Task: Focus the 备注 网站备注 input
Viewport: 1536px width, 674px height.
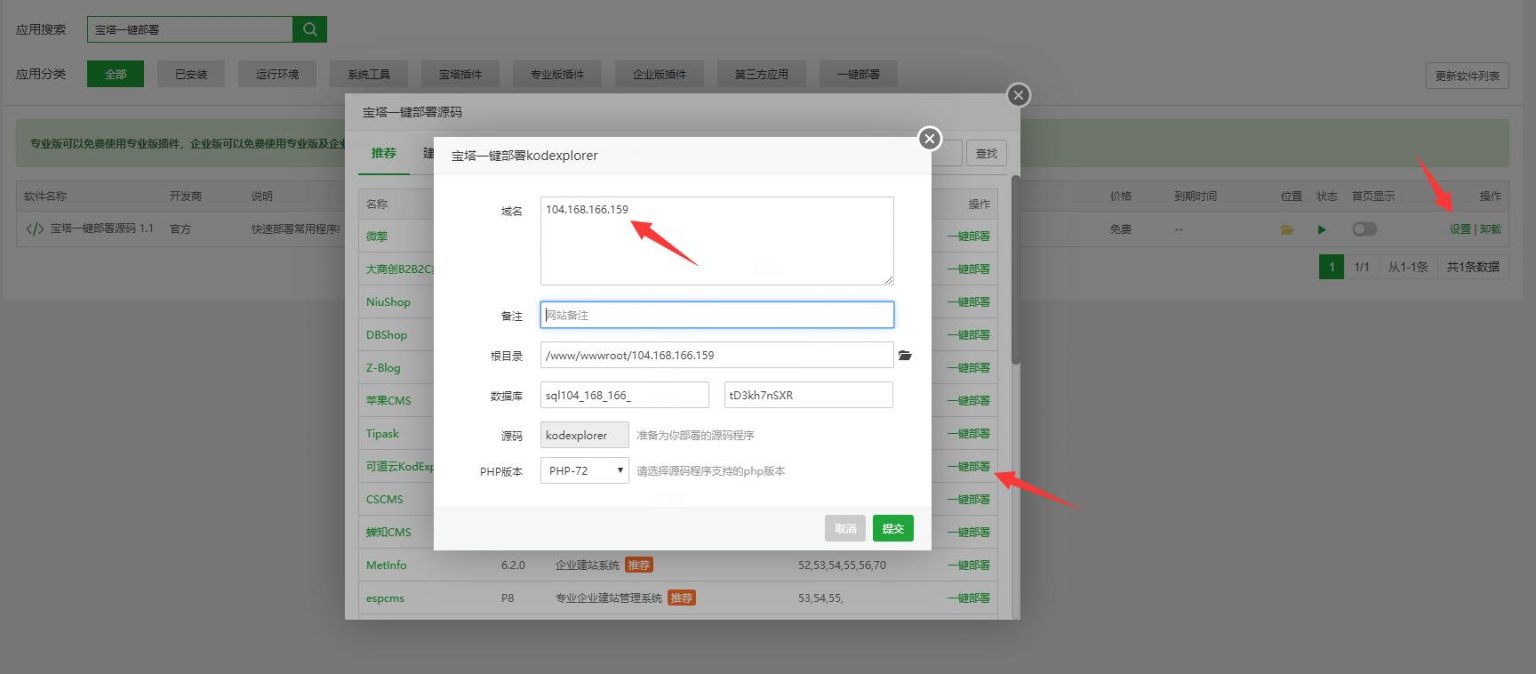Action: [x=717, y=315]
